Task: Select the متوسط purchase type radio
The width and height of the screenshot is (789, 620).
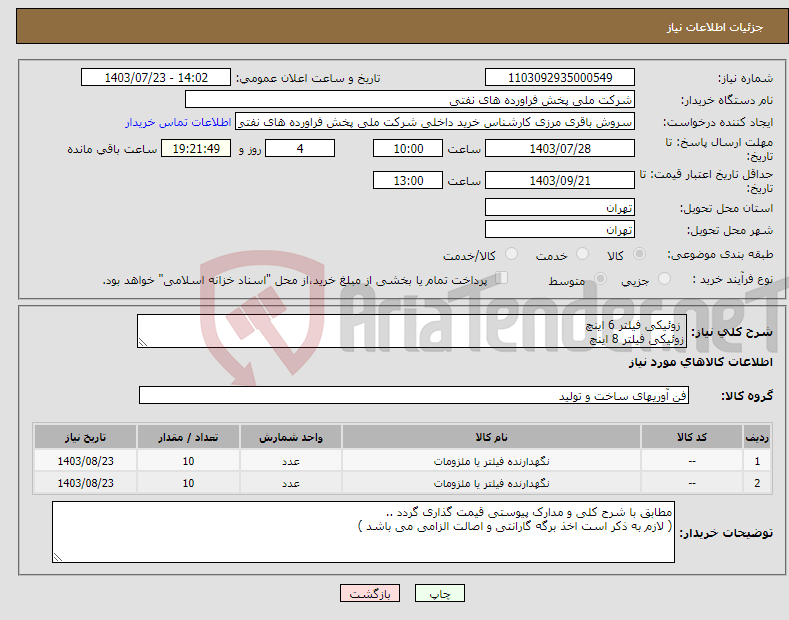Action: (x=600, y=279)
